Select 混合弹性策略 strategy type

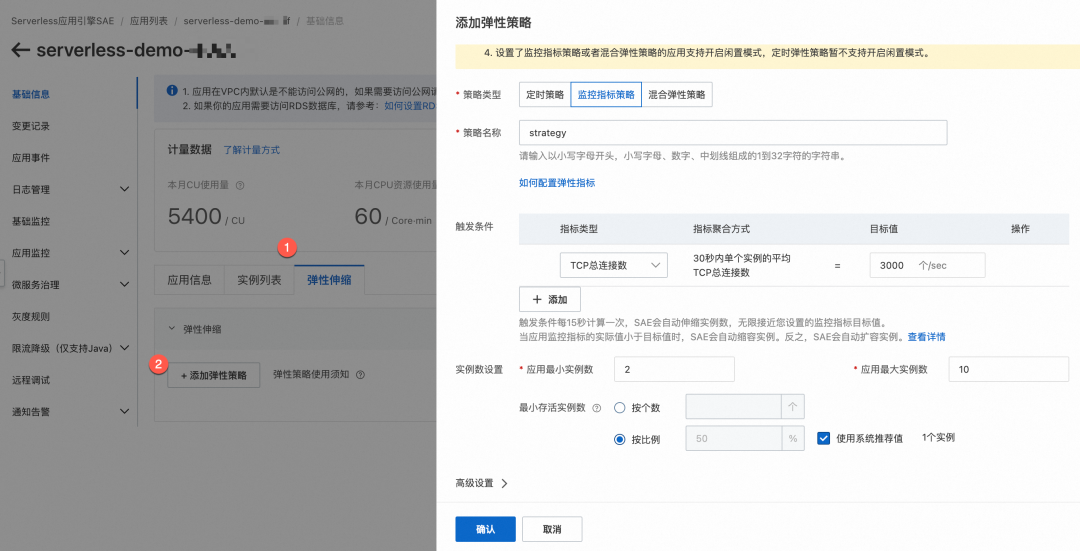coord(677,94)
